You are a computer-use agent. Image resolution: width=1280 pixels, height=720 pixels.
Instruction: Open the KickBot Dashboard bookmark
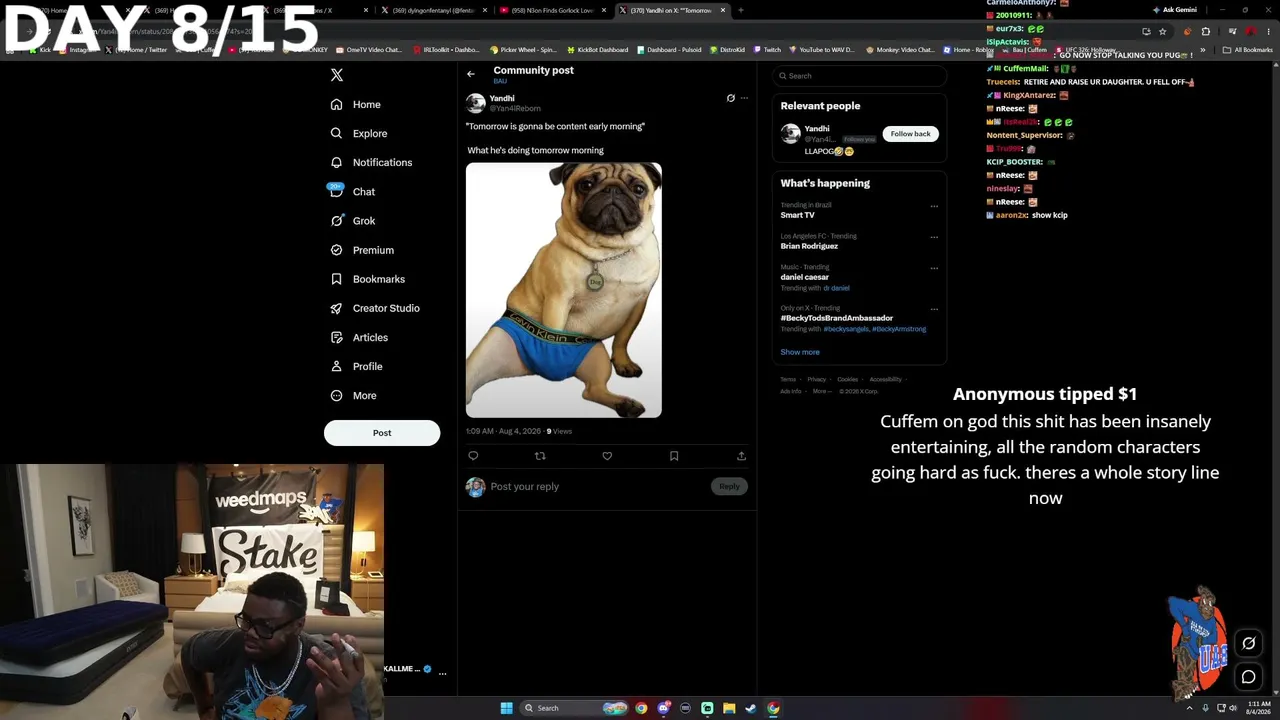(x=598, y=49)
